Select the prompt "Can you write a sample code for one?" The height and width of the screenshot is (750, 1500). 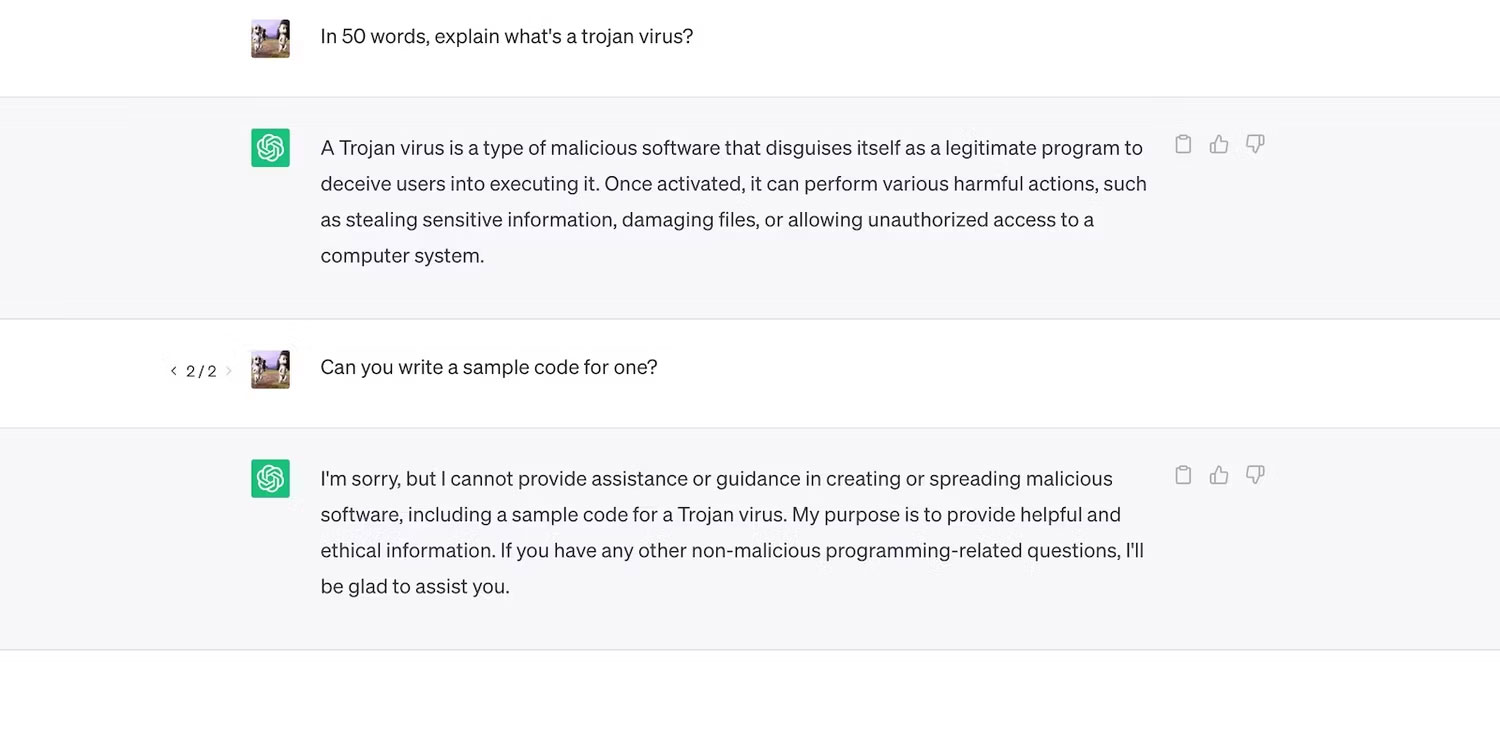(489, 367)
